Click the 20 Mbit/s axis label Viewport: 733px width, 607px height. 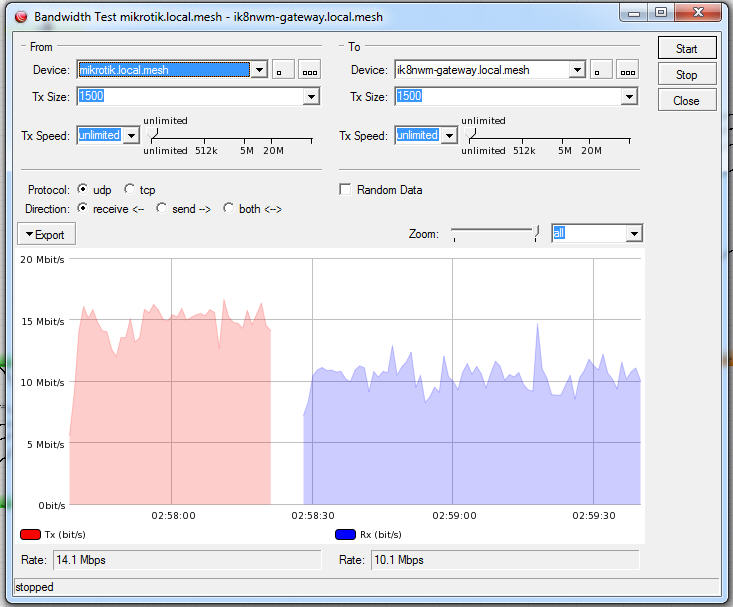pos(42,260)
